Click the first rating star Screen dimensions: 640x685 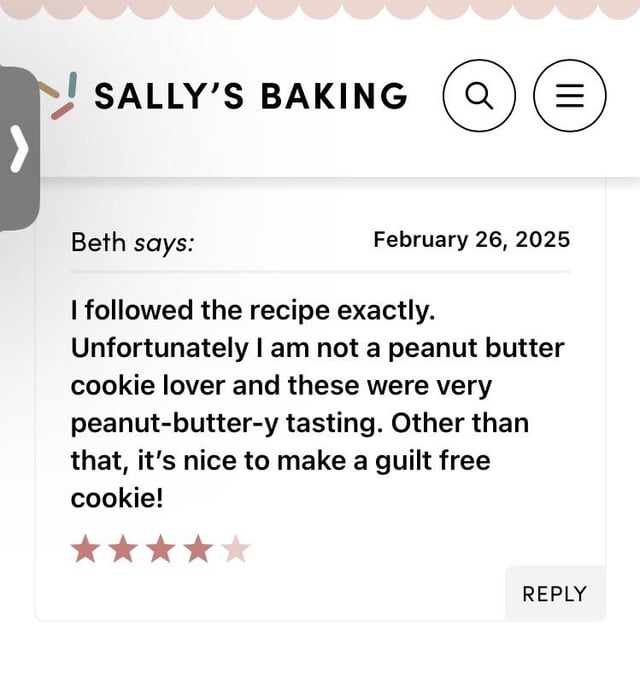86,549
